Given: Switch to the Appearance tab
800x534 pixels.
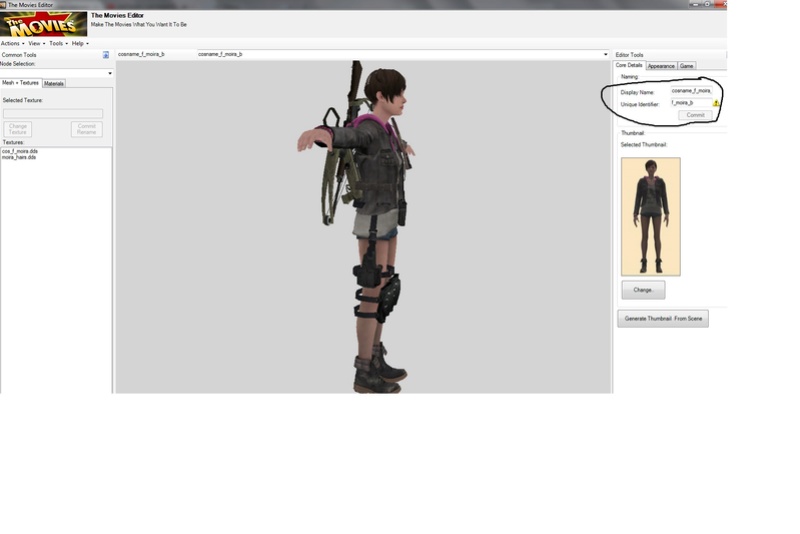Looking at the screenshot, I should [661, 66].
